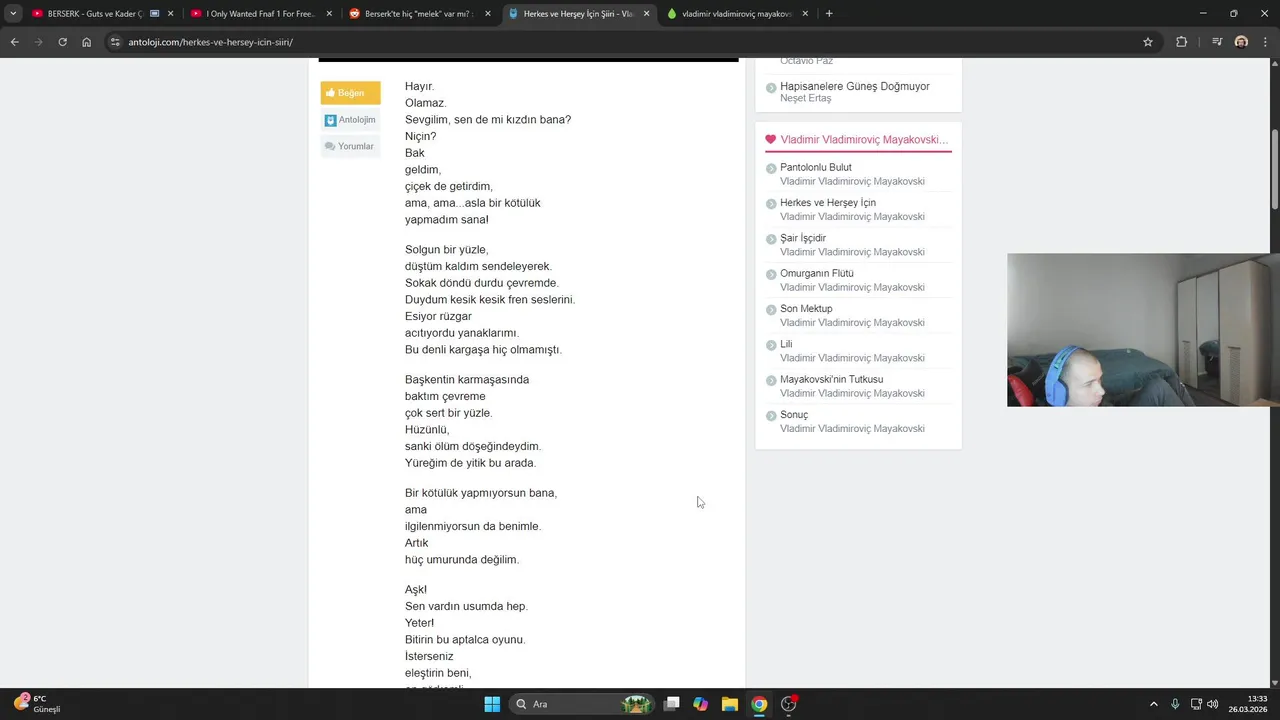Open Herkes ve Herşey İçin sidebar link
The width and height of the screenshot is (1280, 720).
(x=828, y=203)
